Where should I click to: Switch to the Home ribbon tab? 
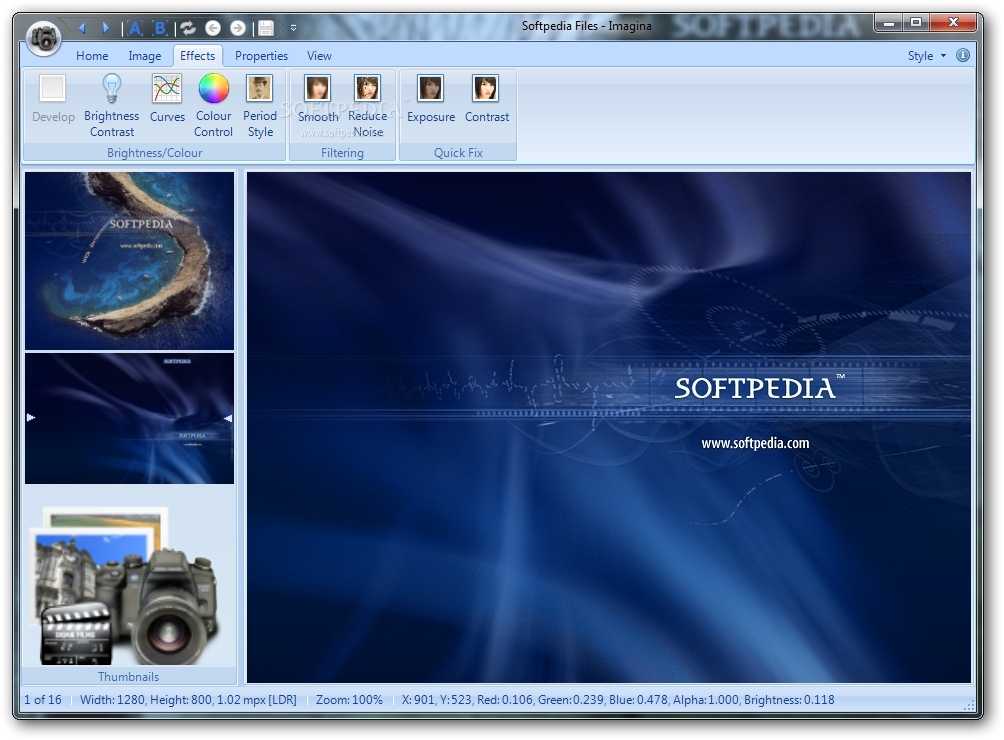point(92,56)
